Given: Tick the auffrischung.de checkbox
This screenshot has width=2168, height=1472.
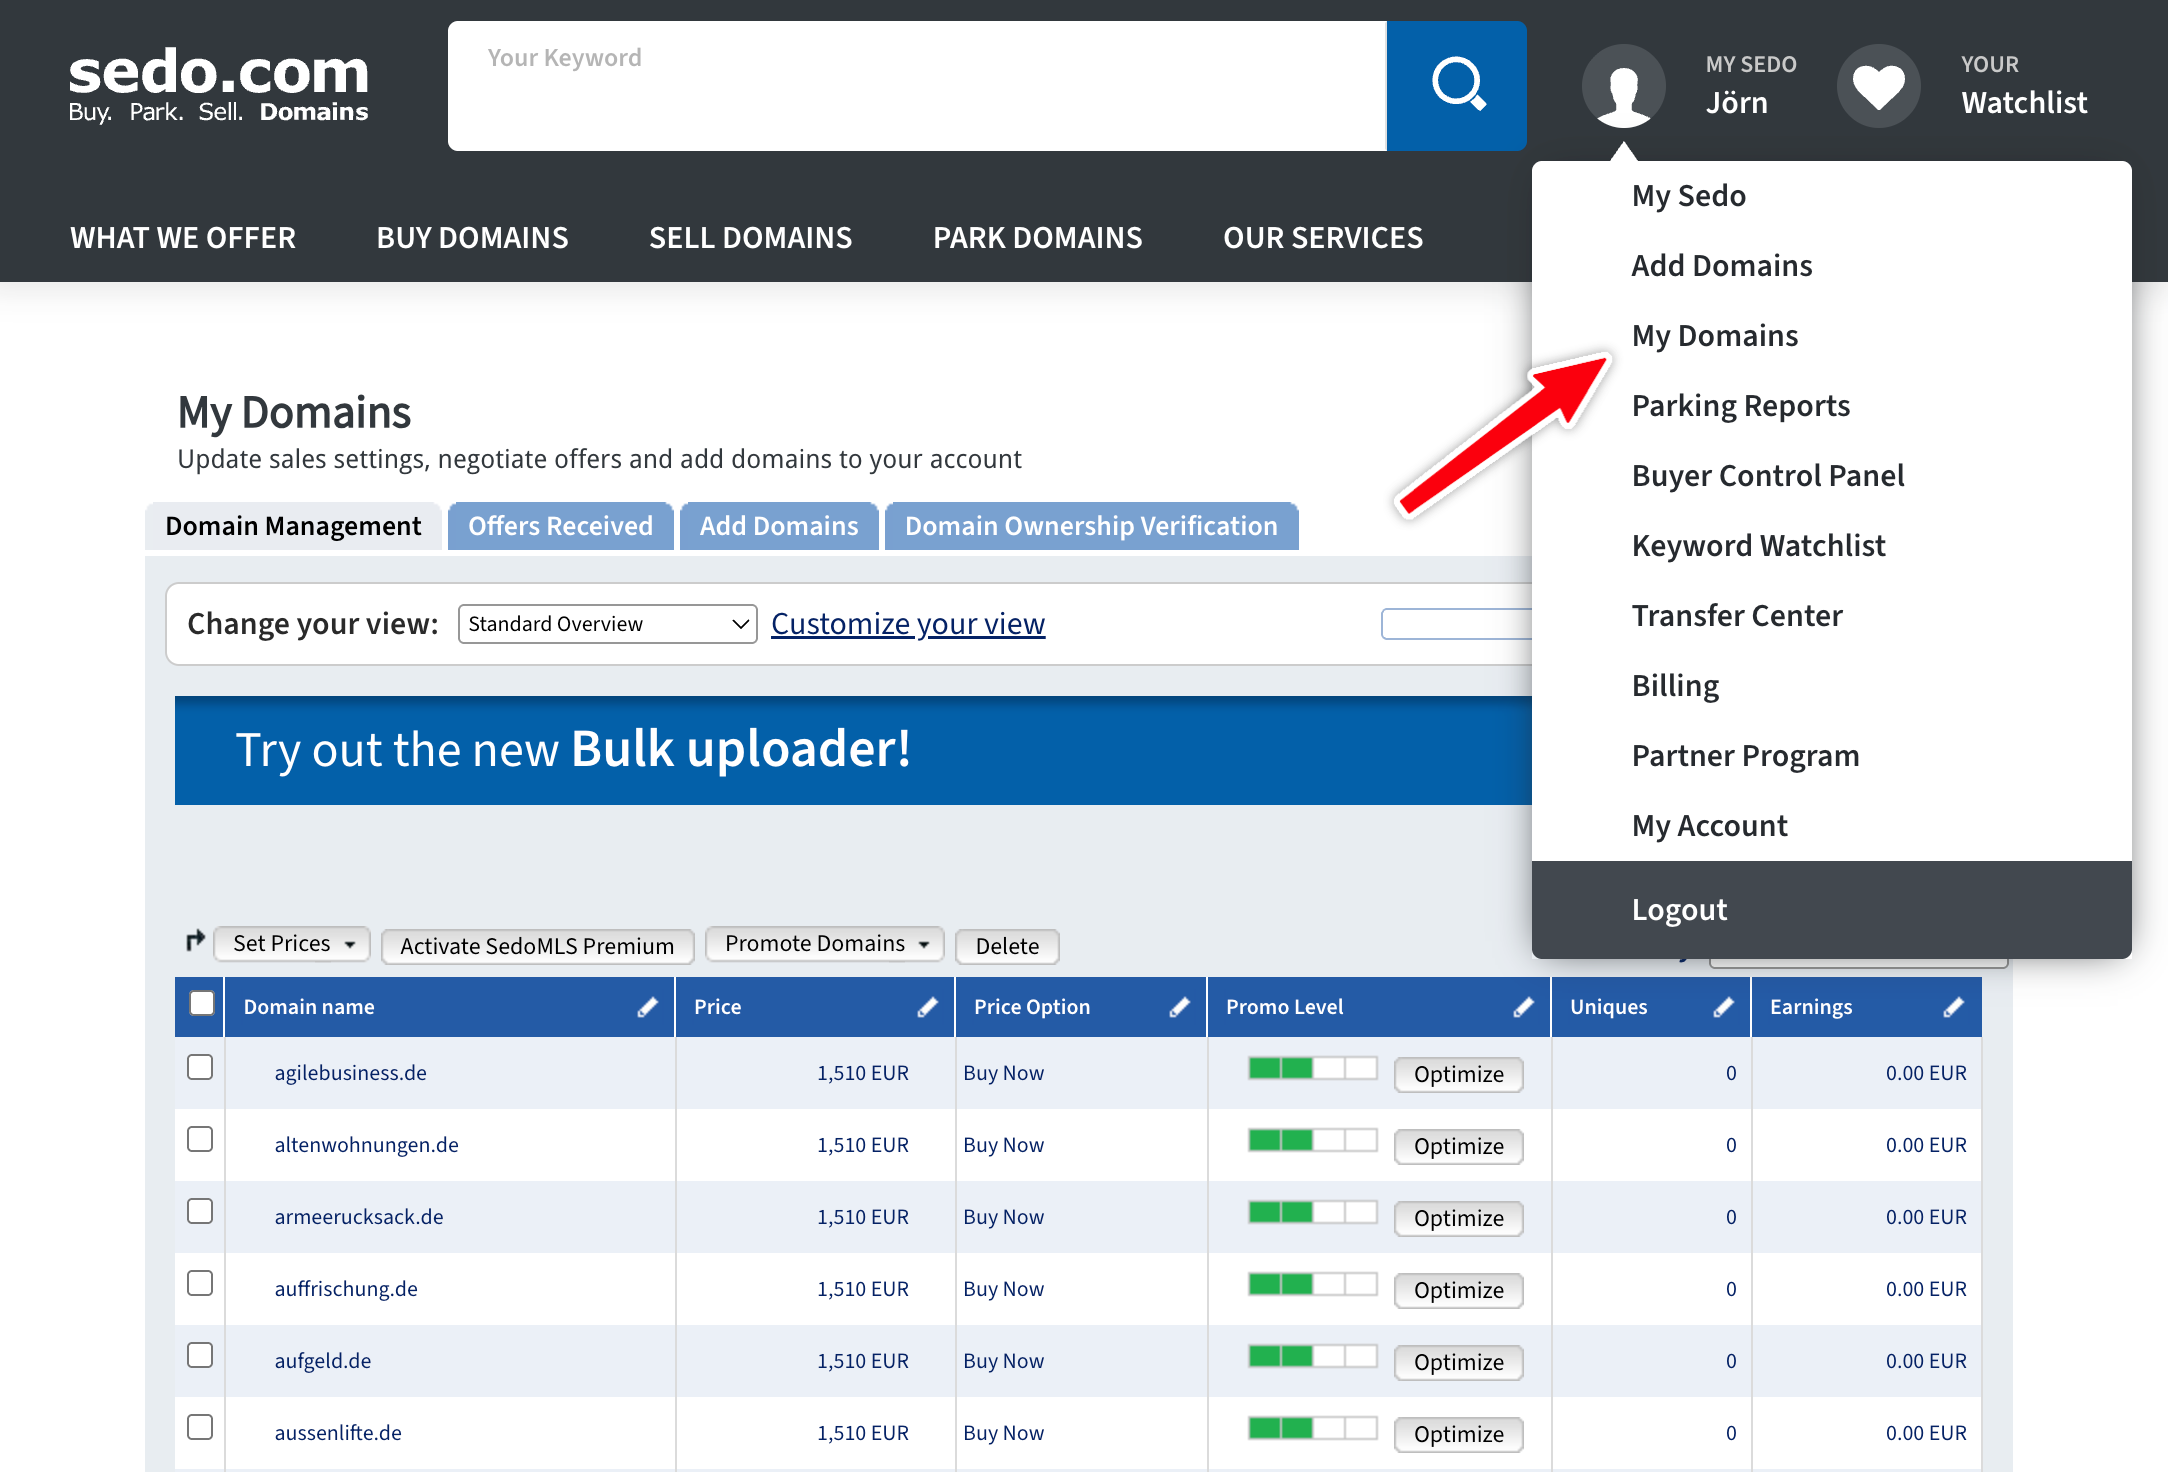Looking at the screenshot, I should [x=200, y=1283].
